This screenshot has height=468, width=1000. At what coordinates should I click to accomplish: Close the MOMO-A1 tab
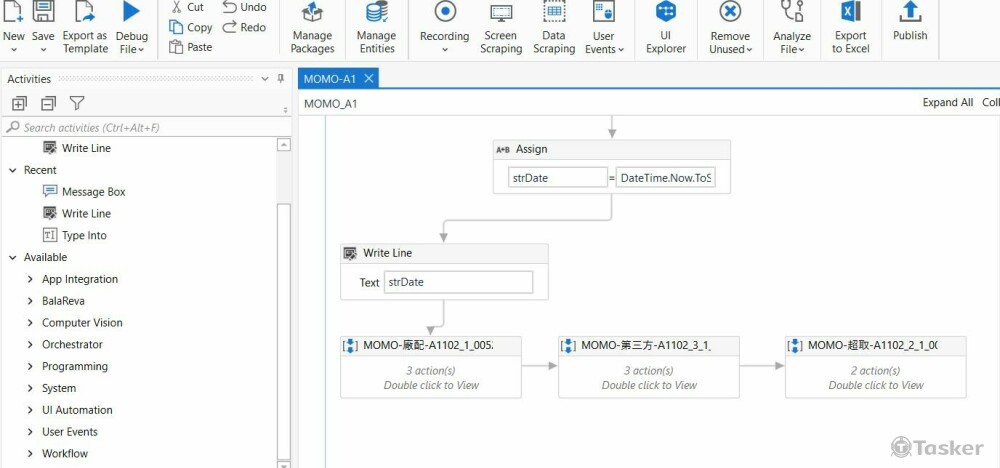(x=369, y=79)
